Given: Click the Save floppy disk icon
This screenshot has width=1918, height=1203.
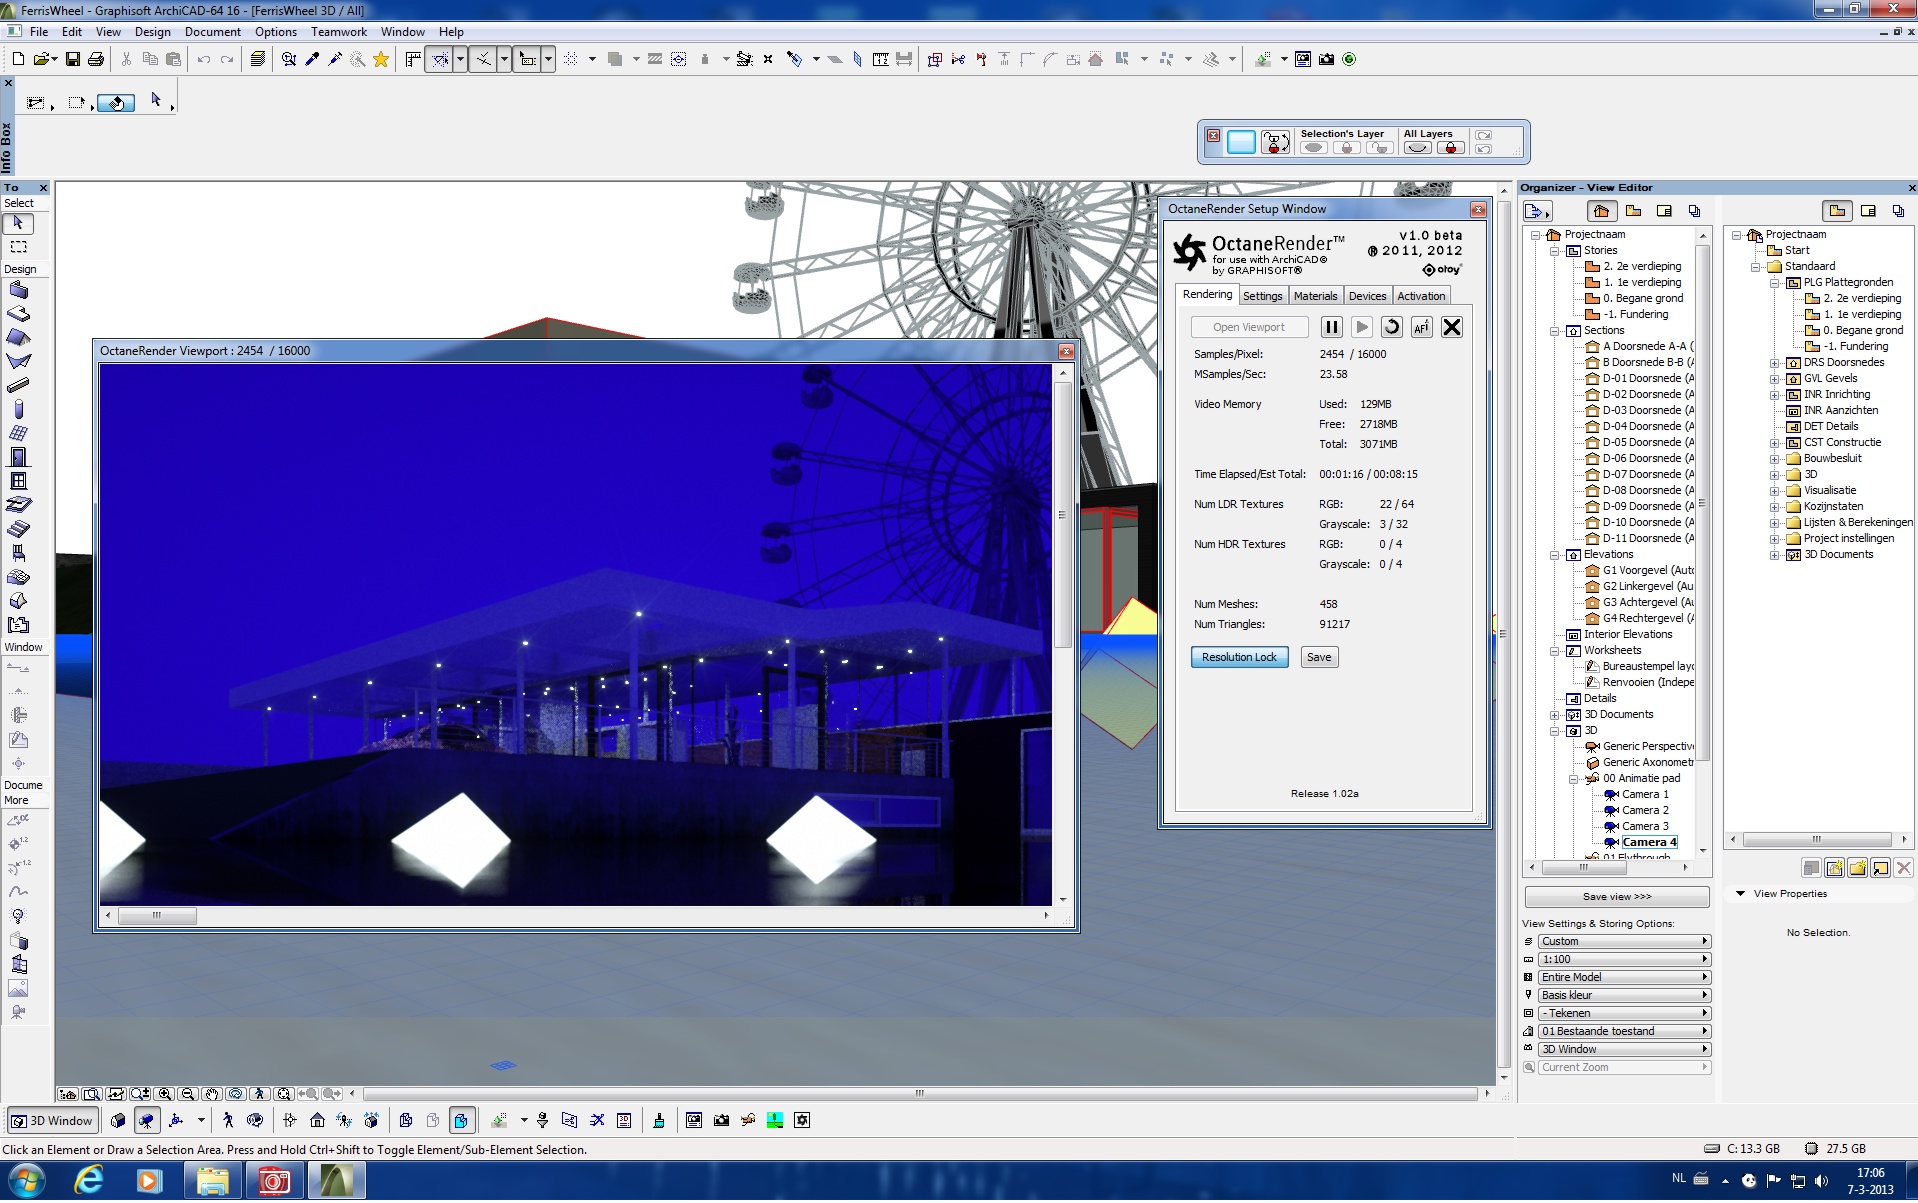Looking at the screenshot, I should [x=73, y=59].
